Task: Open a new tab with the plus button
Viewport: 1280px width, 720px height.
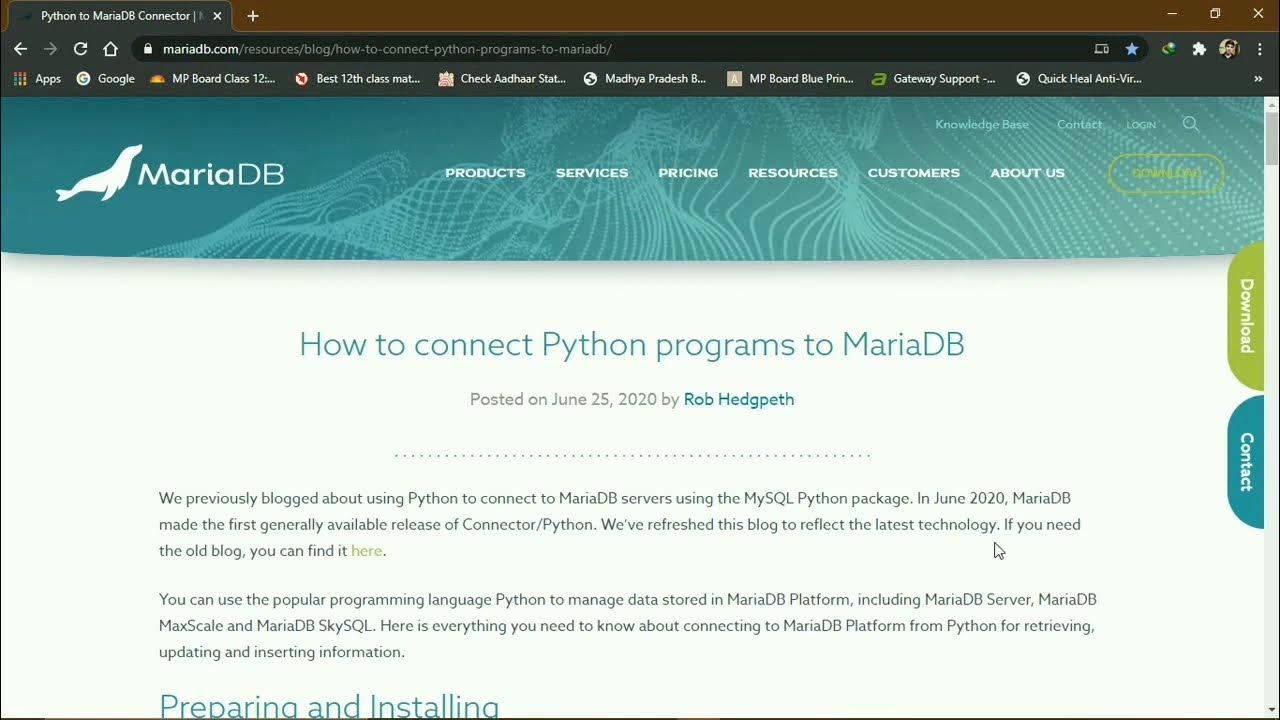Action: [253, 16]
